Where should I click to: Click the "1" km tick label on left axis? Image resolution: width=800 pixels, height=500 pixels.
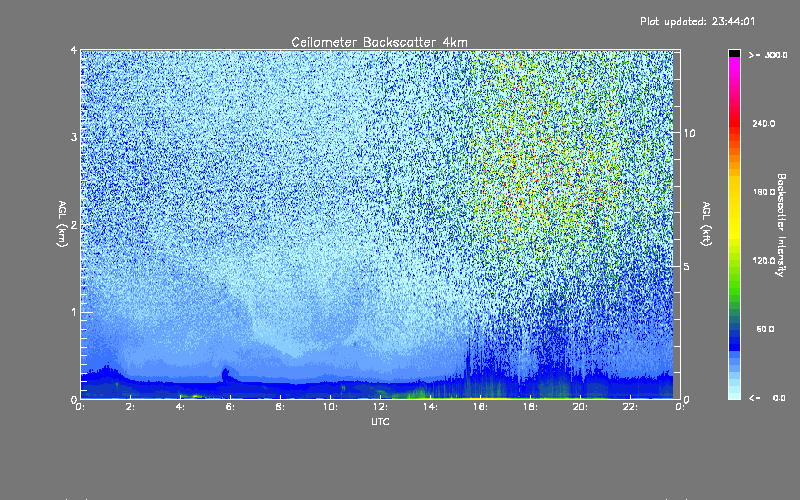[x=74, y=312]
